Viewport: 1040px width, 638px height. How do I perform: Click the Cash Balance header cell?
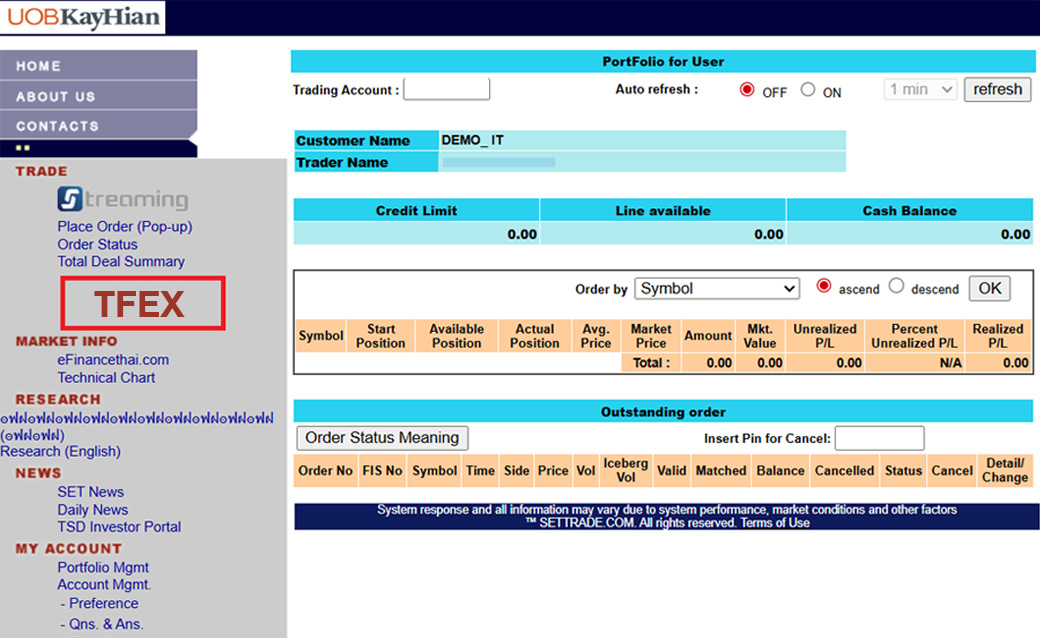coord(909,211)
